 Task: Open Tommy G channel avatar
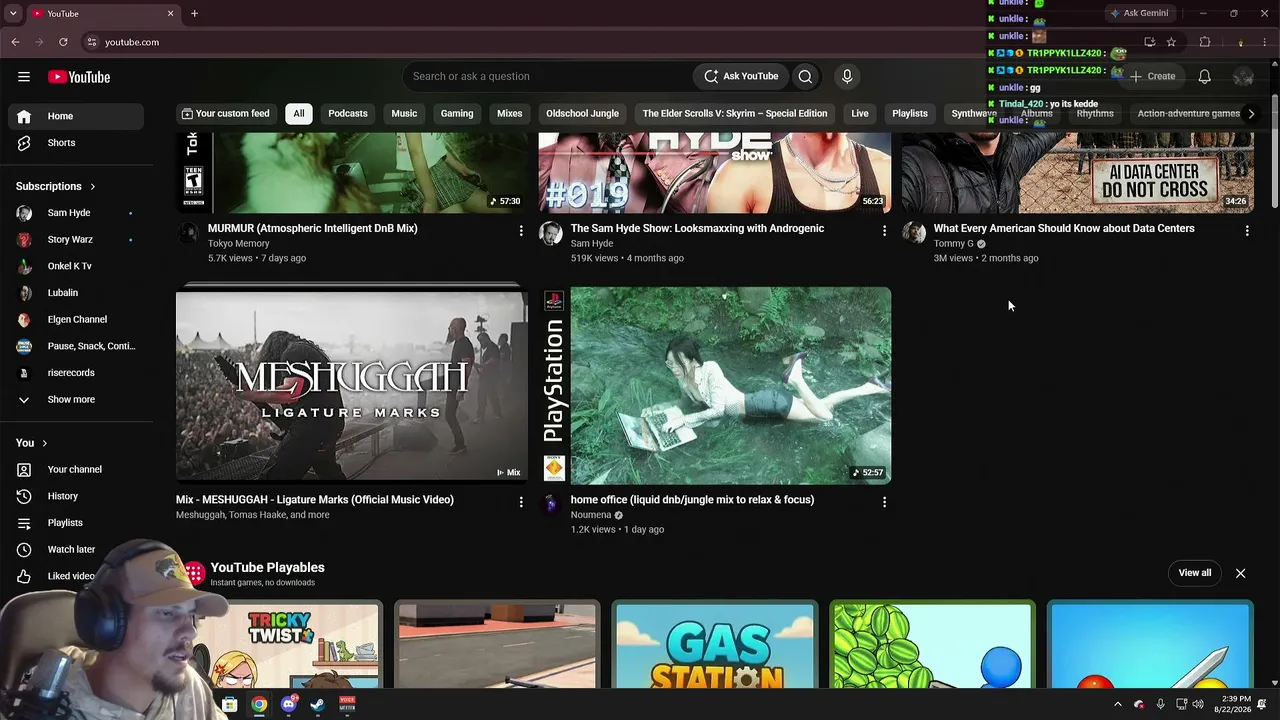914,233
